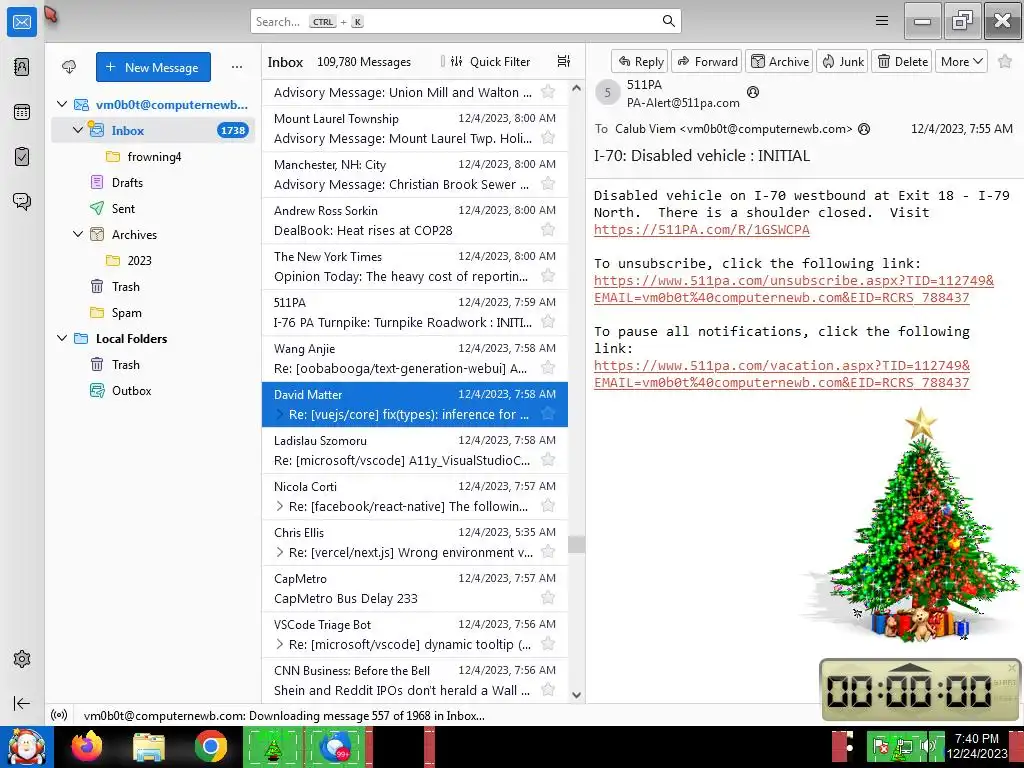The image size is (1024, 768).
Task: Open the 511PA.com/R/1GSWCPA link
Action: (701, 230)
